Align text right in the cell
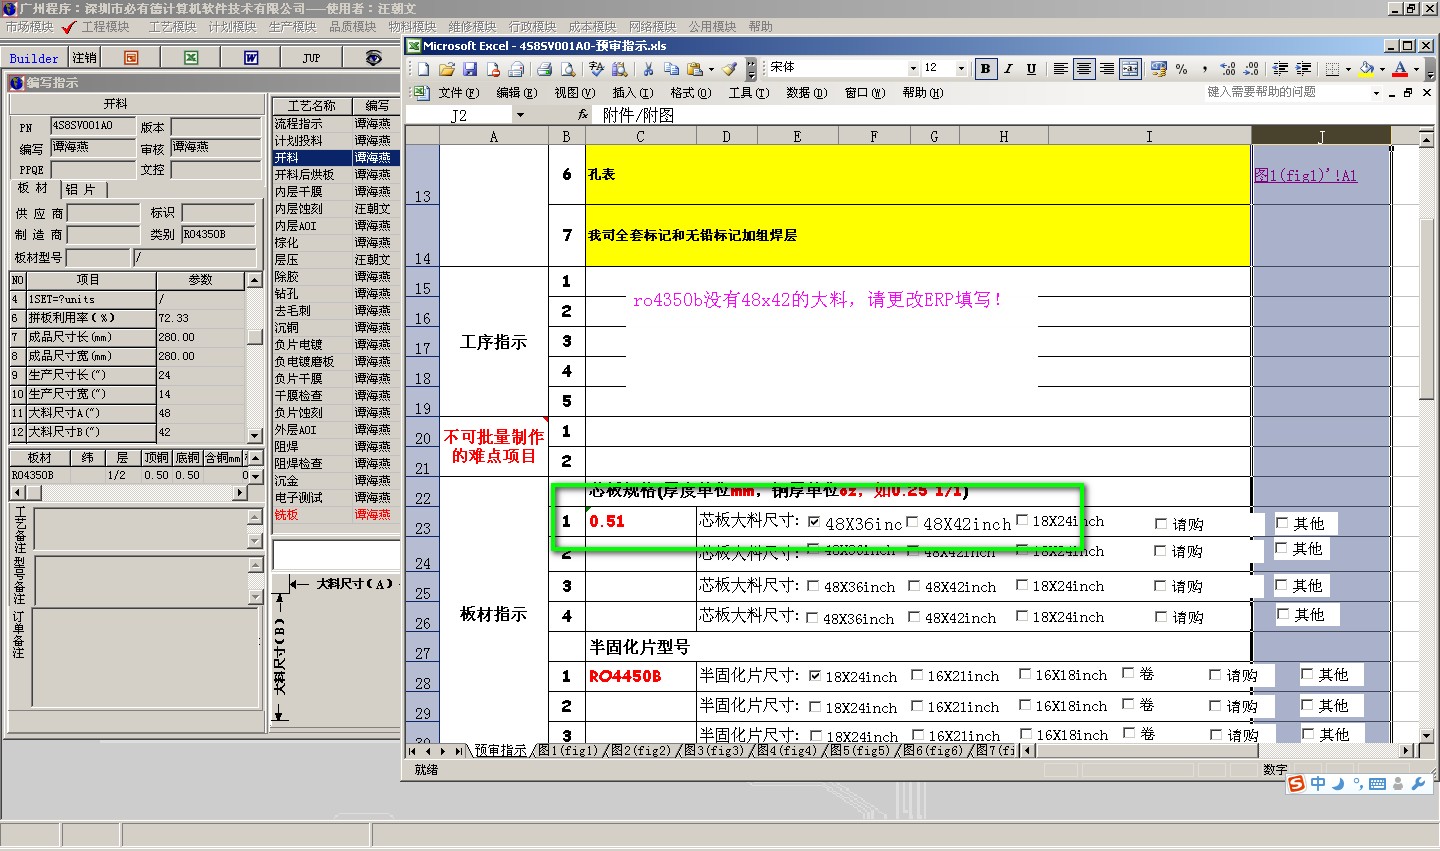The width and height of the screenshot is (1440, 851). 1107,69
